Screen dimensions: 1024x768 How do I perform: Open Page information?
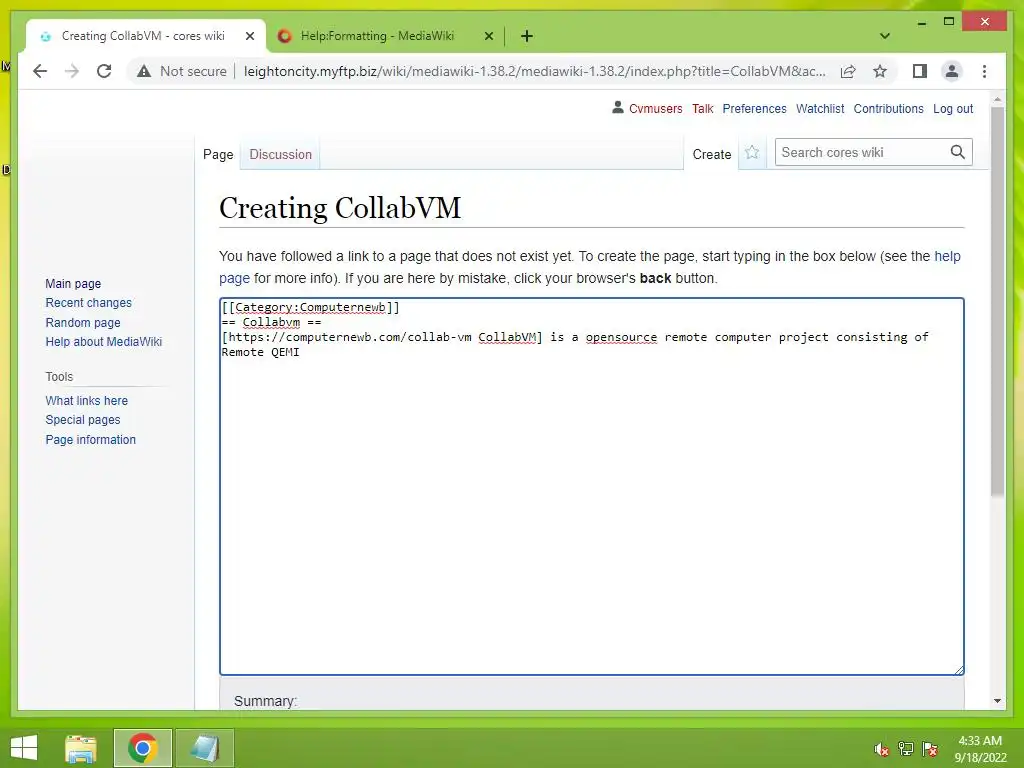[91, 440]
